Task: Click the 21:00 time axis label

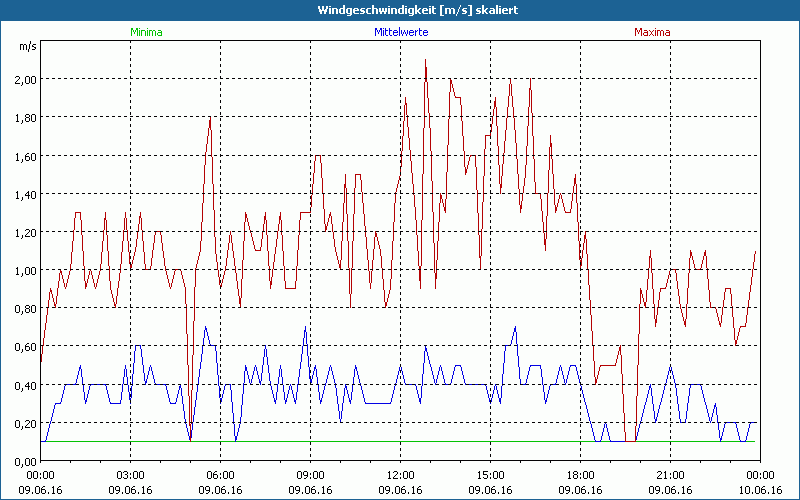Action: 670,476
